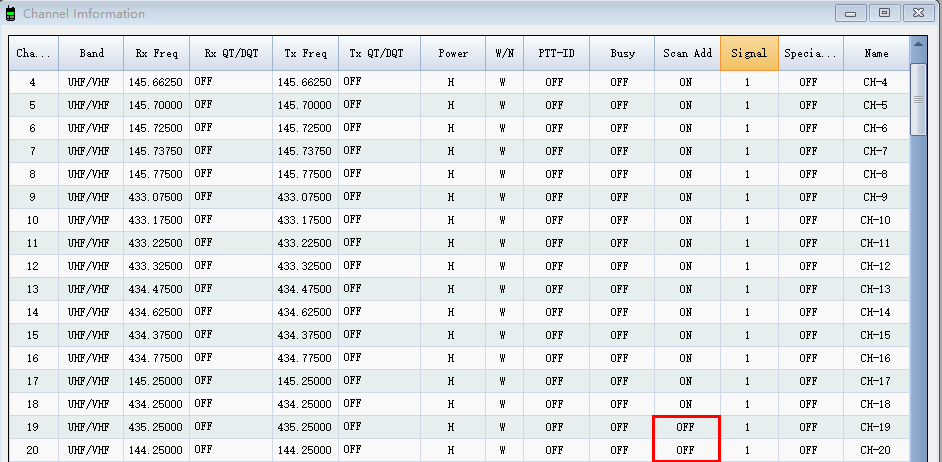942x462 pixels.
Task: Select Rx Freq cell 433.07500
Action: click(156, 197)
